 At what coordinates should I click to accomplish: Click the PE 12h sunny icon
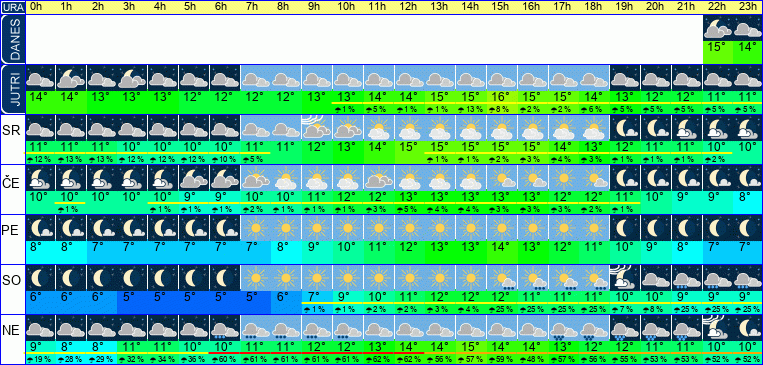coord(409,227)
